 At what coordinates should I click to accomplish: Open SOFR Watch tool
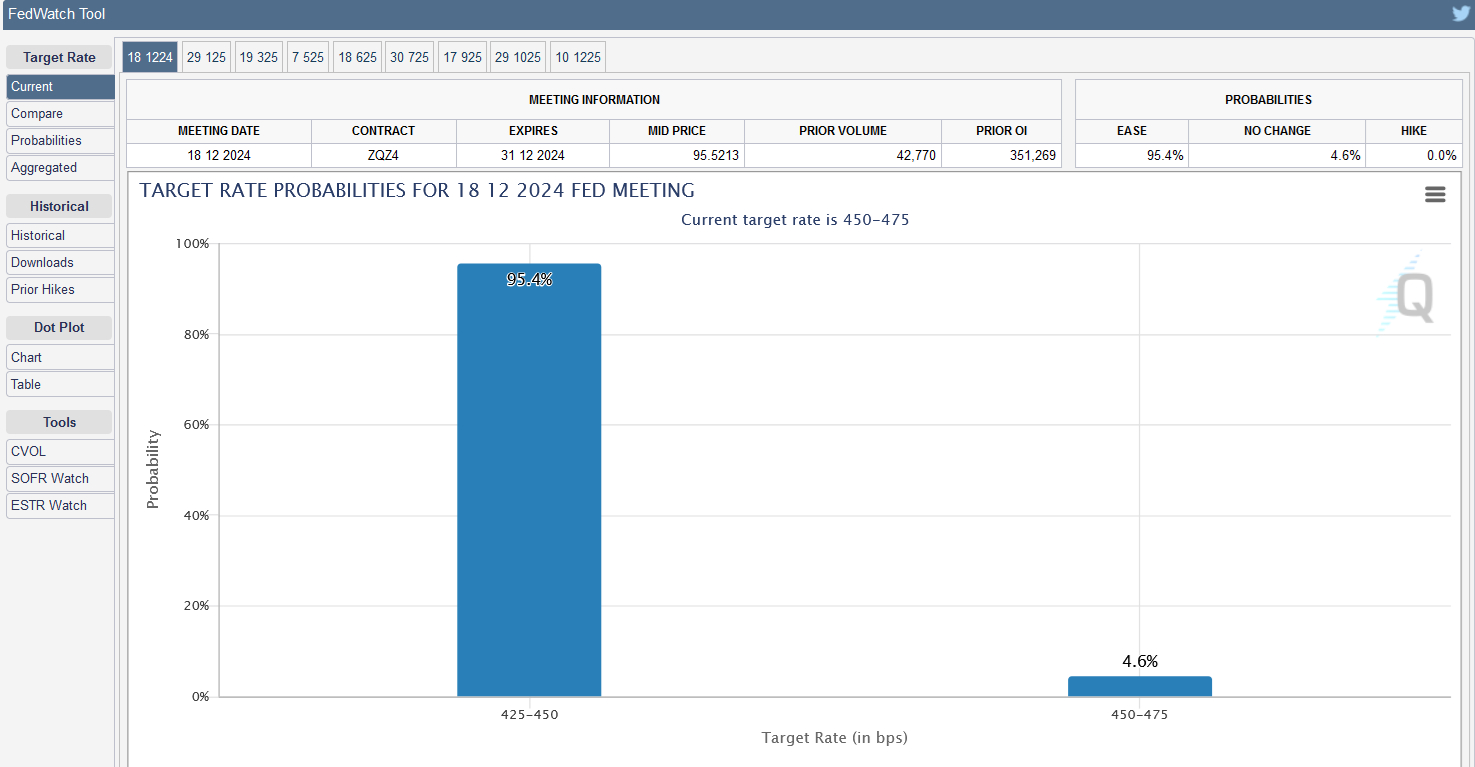60,479
